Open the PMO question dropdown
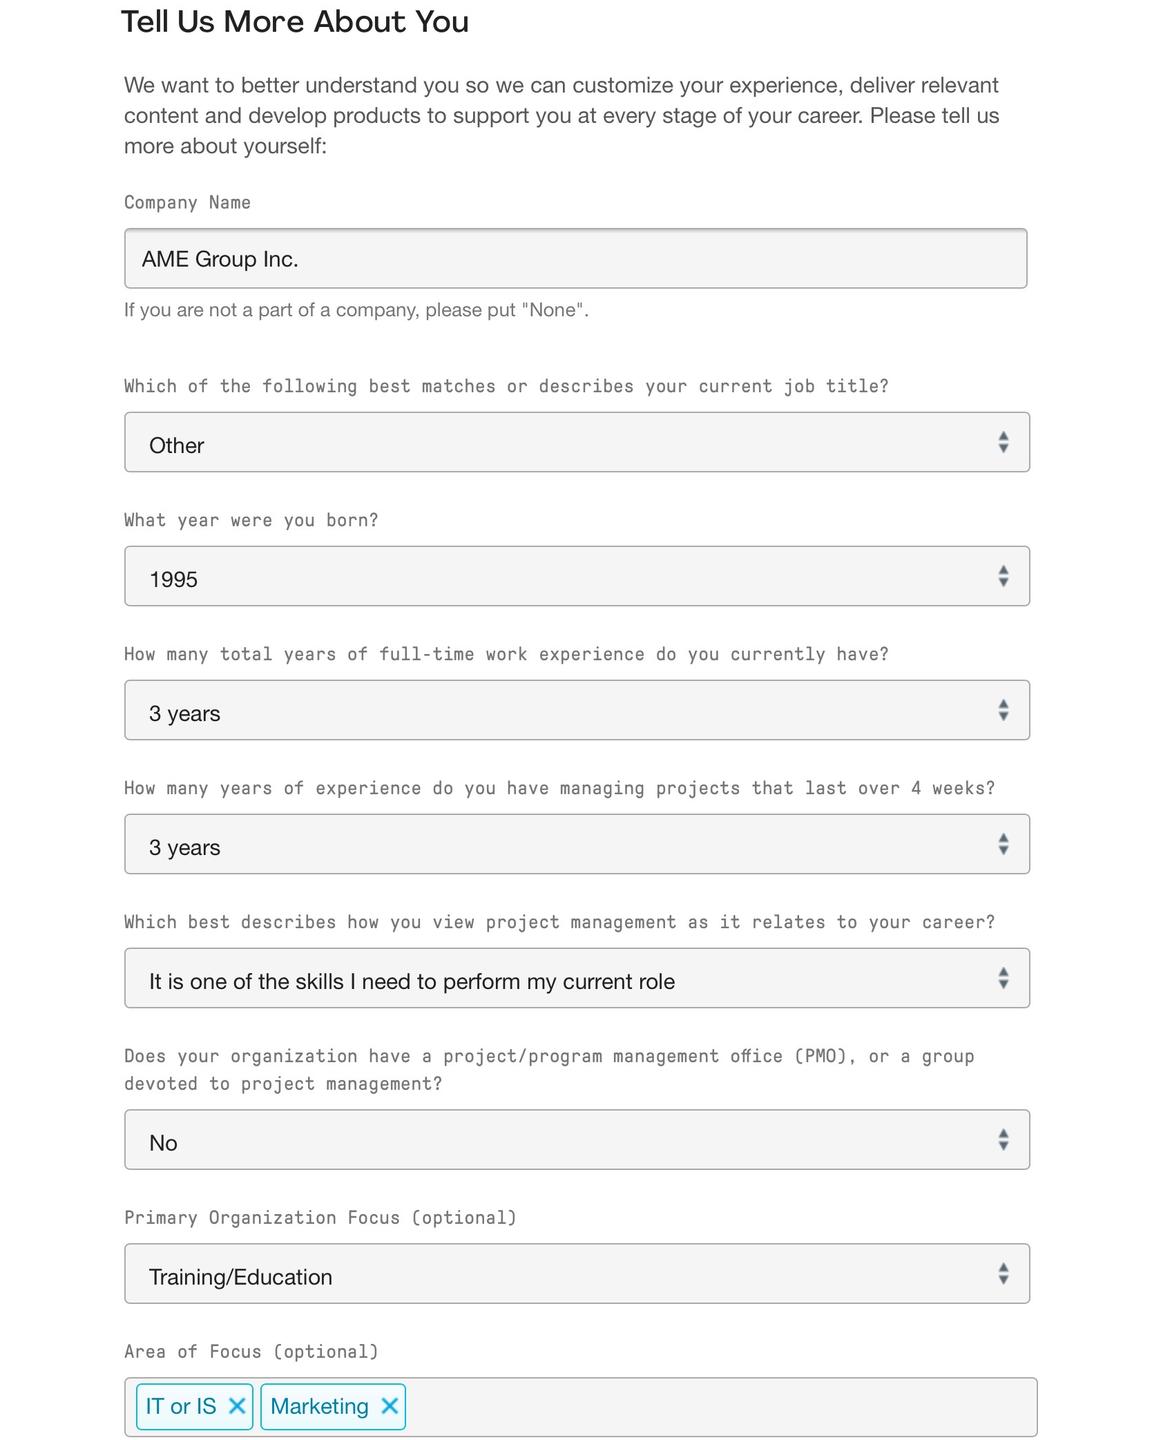The width and height of the screenshot is (1152, 1440). 560,1140
